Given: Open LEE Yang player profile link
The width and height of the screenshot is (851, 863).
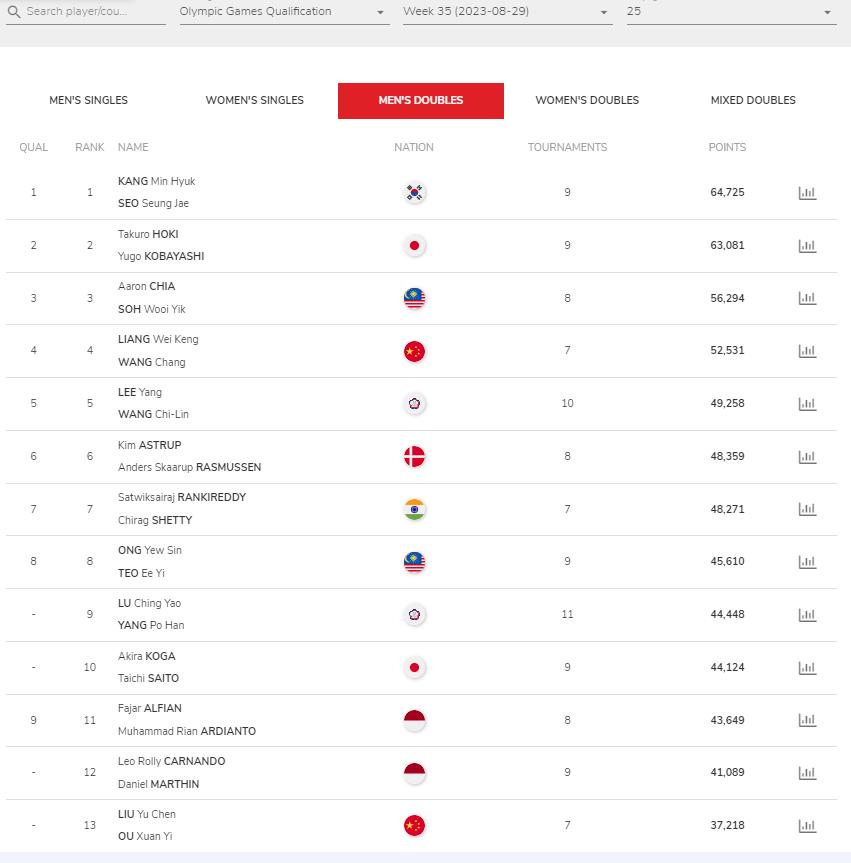Looking at the screenshot, I should point(140,392).
